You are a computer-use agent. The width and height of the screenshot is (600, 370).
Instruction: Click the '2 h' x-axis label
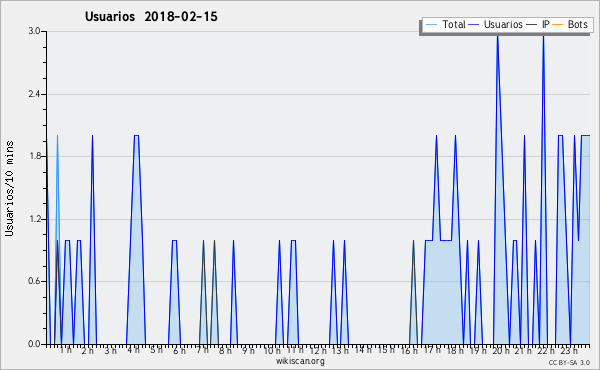click(88, 351)
